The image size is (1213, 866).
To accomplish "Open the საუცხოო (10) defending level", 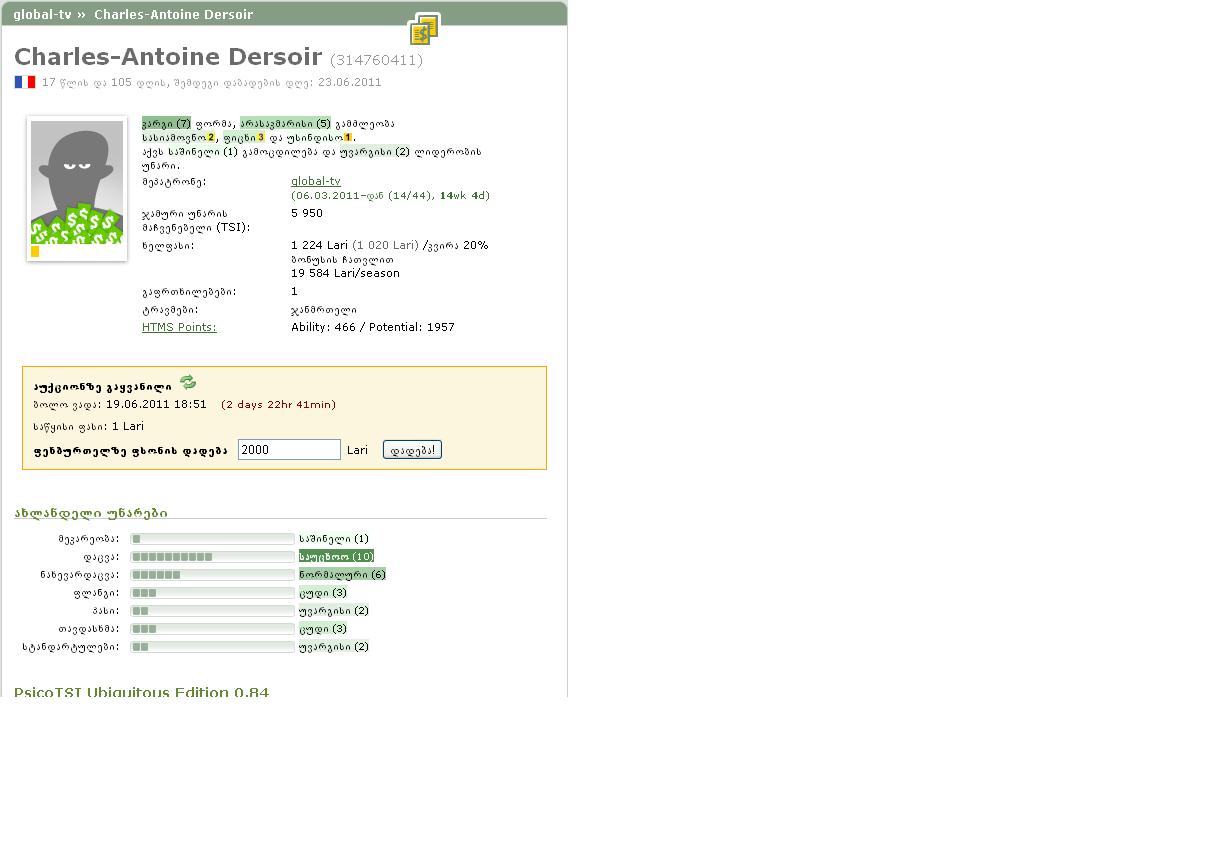I will point(336,557).
